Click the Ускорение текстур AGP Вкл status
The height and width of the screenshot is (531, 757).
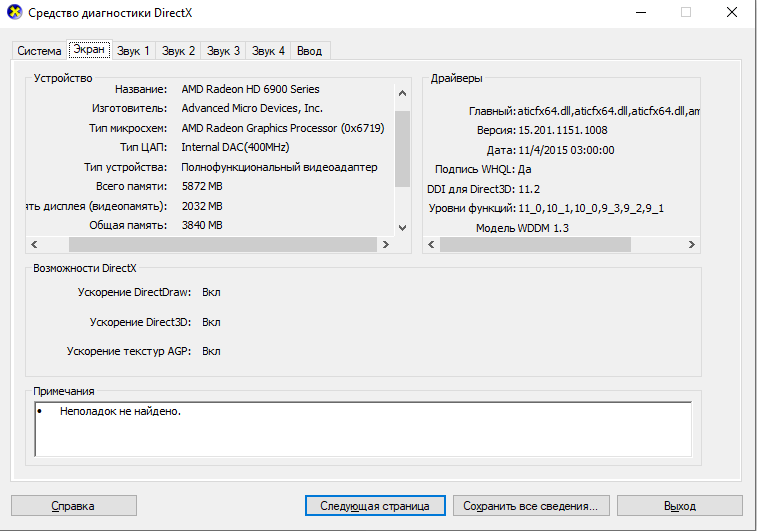click(211, 351)
